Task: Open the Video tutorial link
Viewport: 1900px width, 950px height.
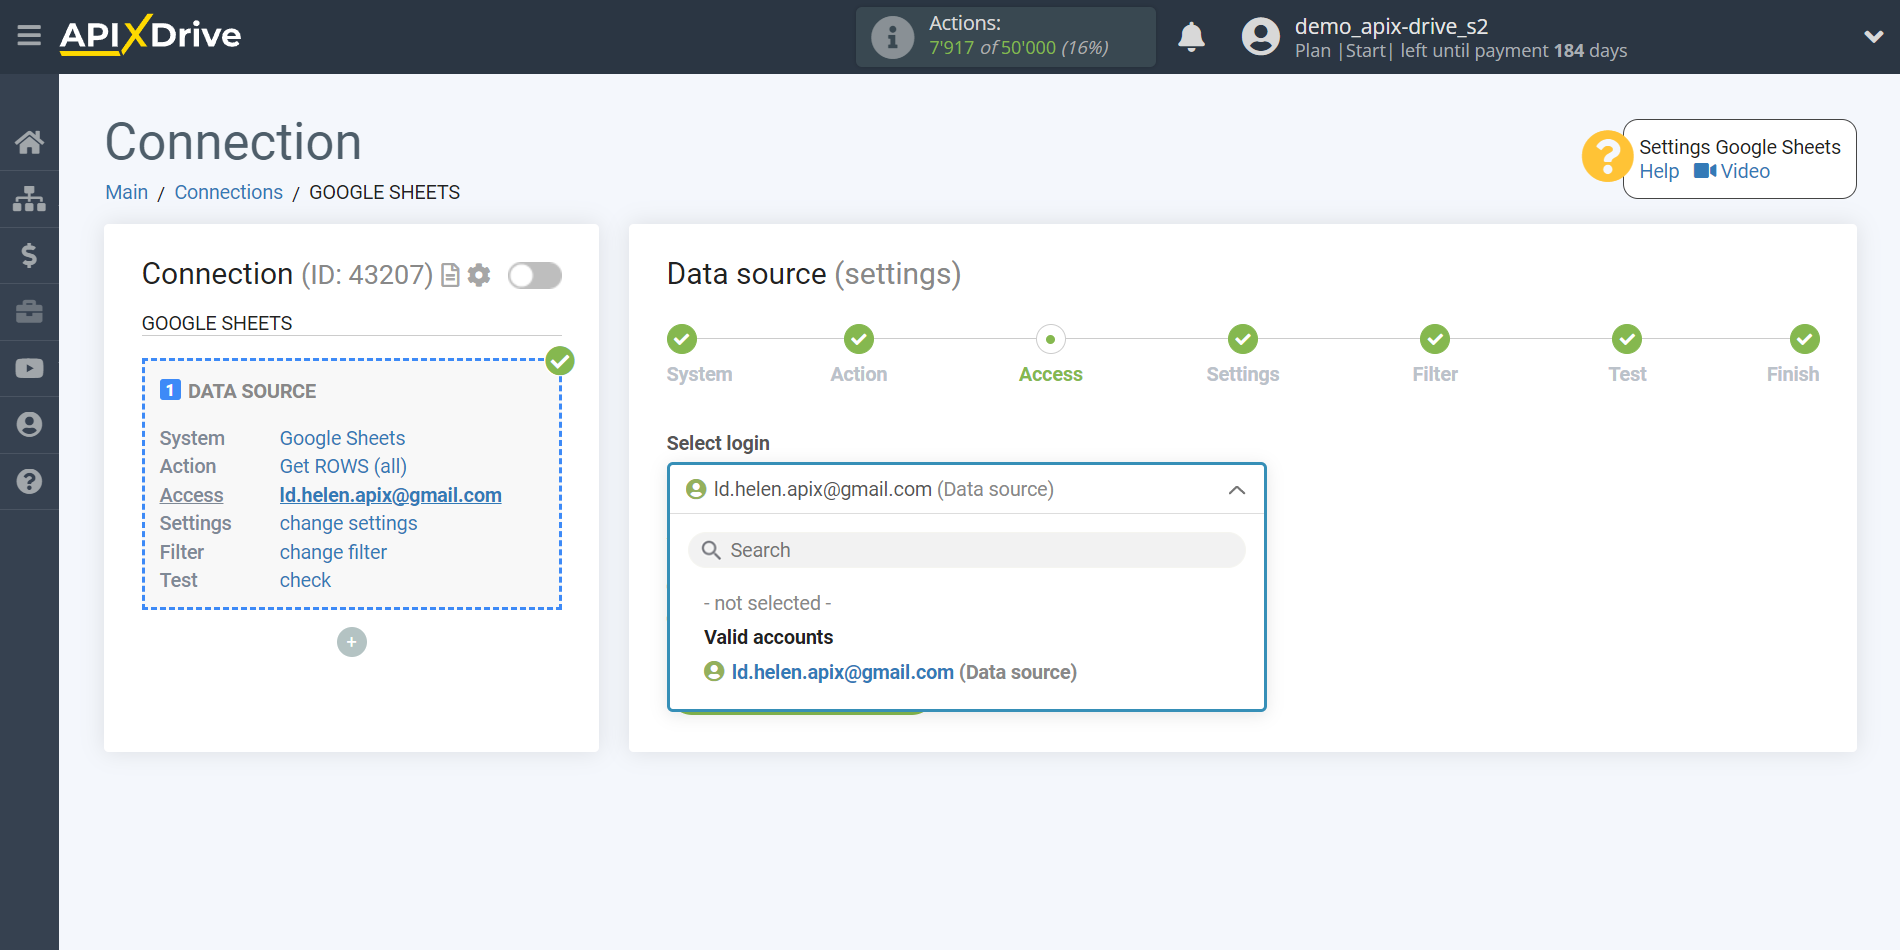Action: tap(1732, 171)
